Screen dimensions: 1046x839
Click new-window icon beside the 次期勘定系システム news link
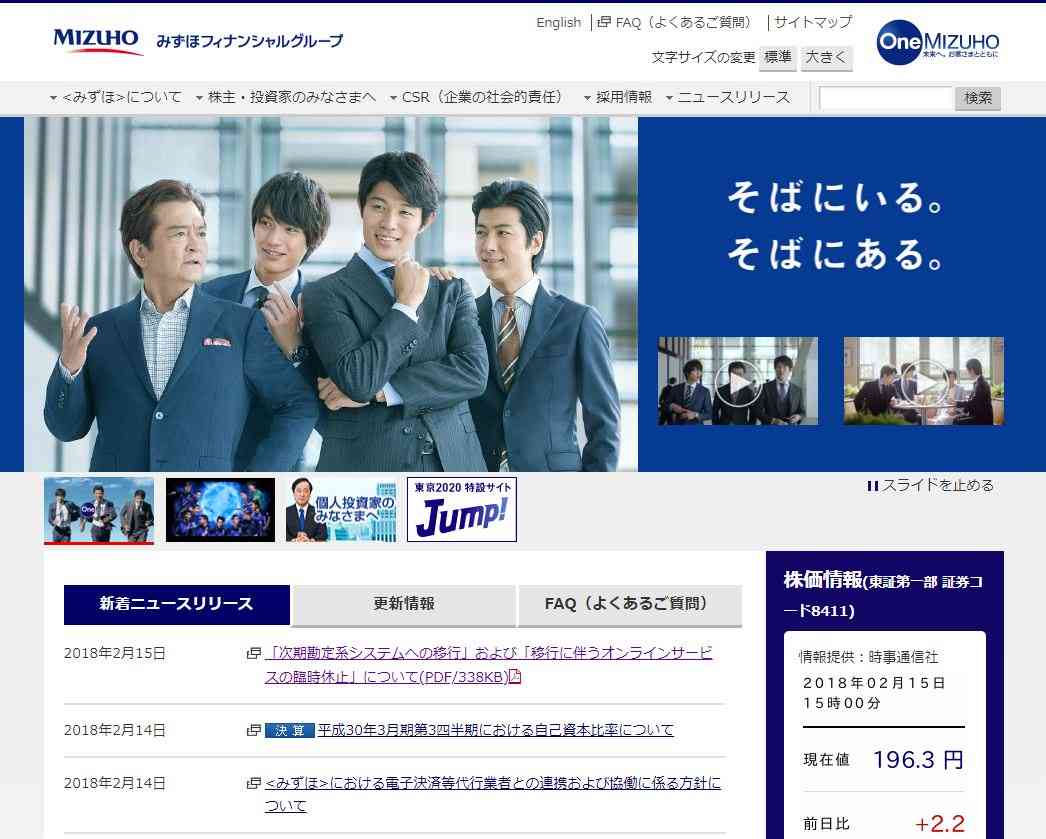[x=253, y=653]
